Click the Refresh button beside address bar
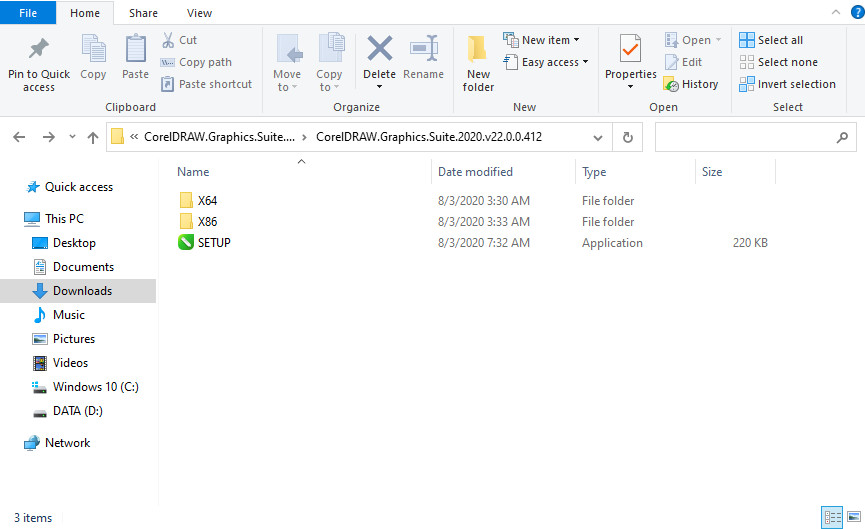Screen dimensions: 865x529 (x=627, y=137)
